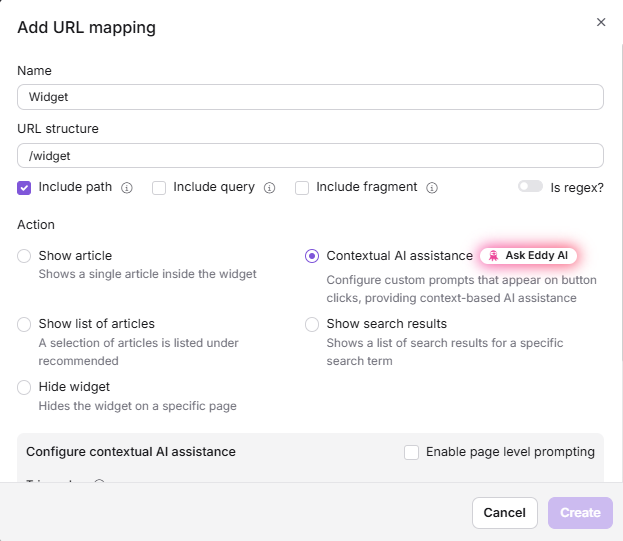This screenshot has width=623, height=541.
Task: Click the "Shows a single article inside the widget" text
Action: pos(147,274)
